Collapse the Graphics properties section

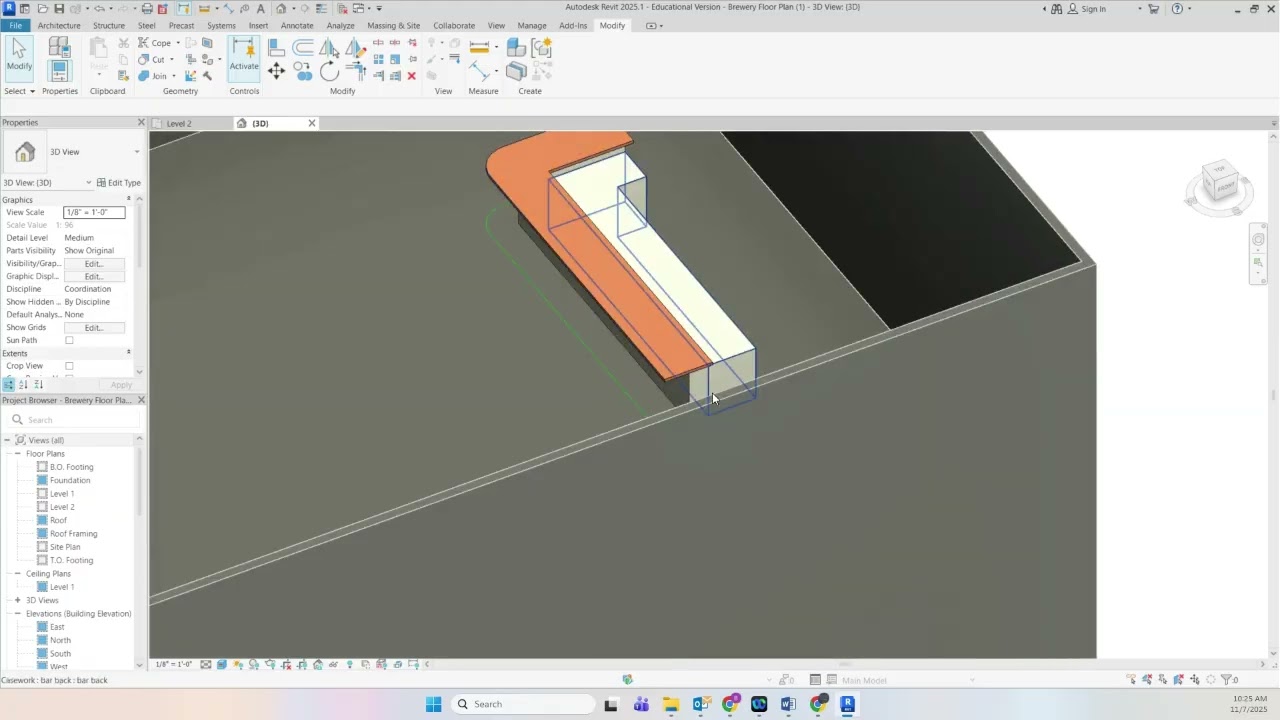coord(128,199)
